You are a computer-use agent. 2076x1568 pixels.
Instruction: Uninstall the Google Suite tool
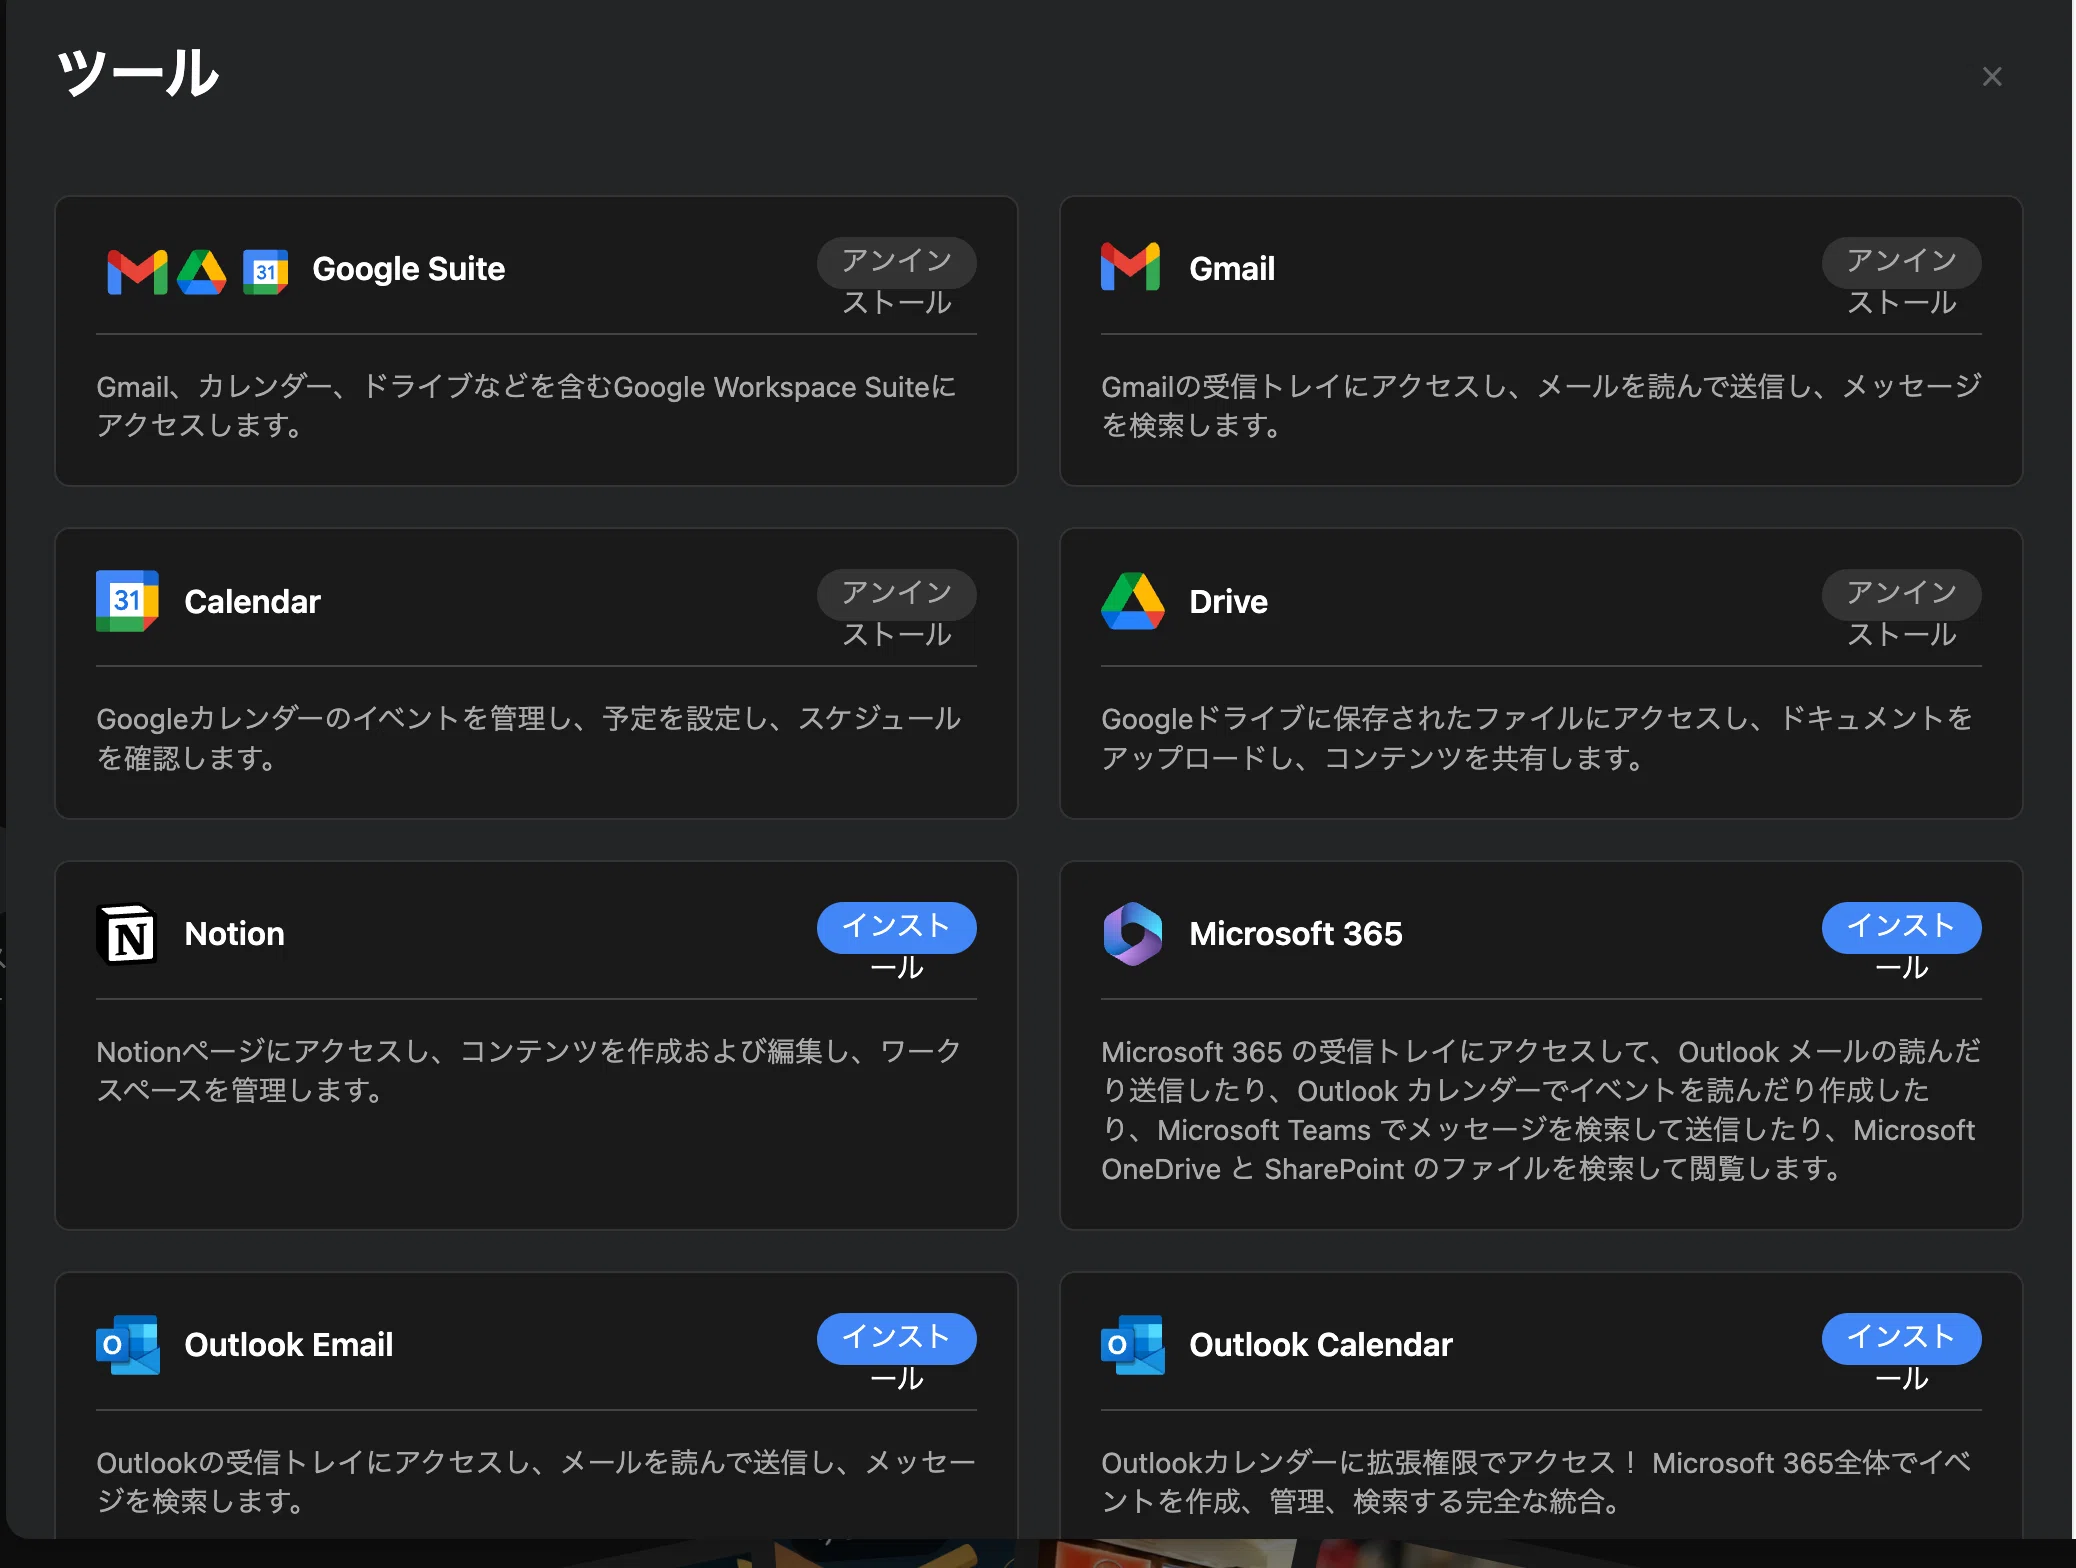[x=897, y=263]
